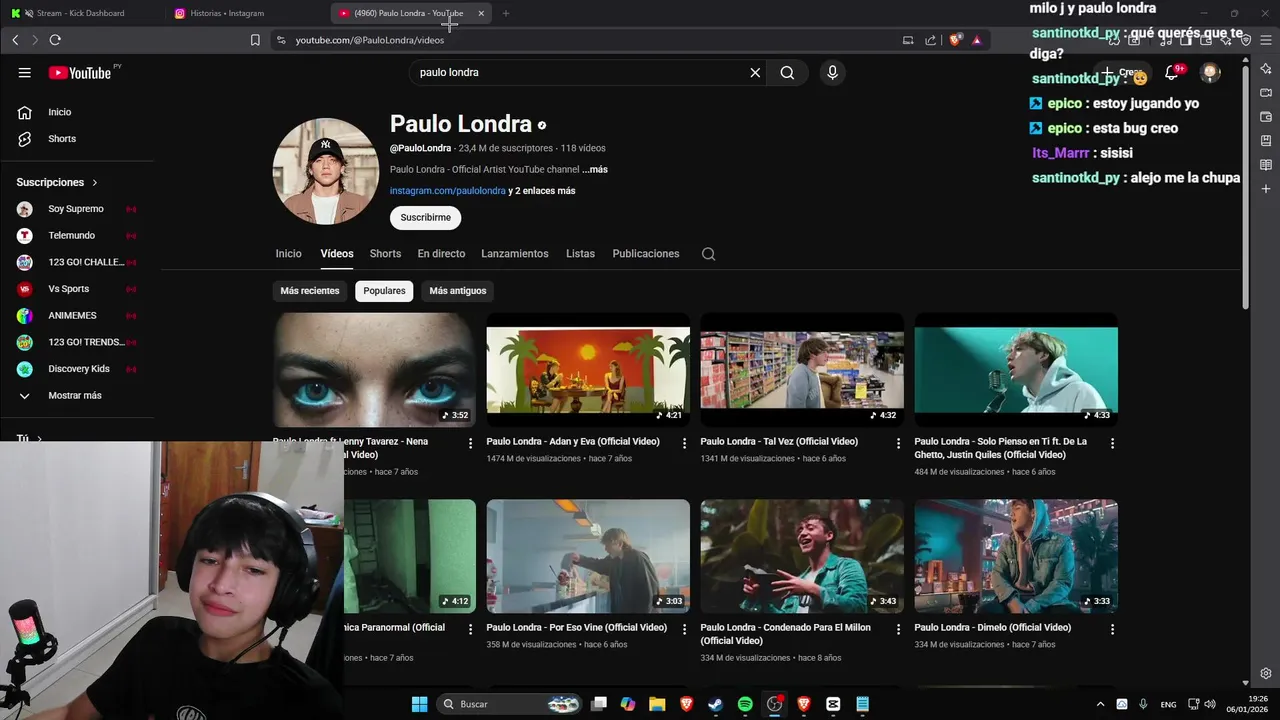Click the share icon in the address bar
1280x720 pixels.
point(931,40)
